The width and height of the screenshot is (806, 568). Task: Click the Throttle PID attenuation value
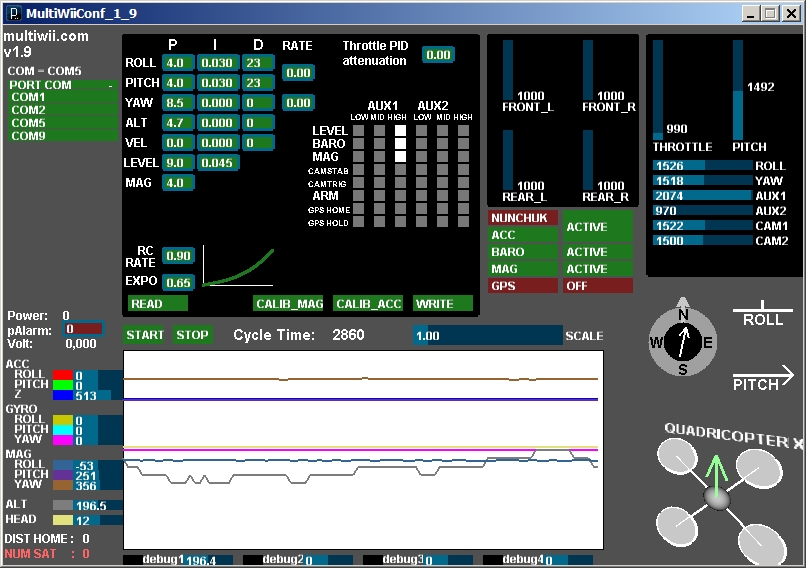tap(438, 55)
